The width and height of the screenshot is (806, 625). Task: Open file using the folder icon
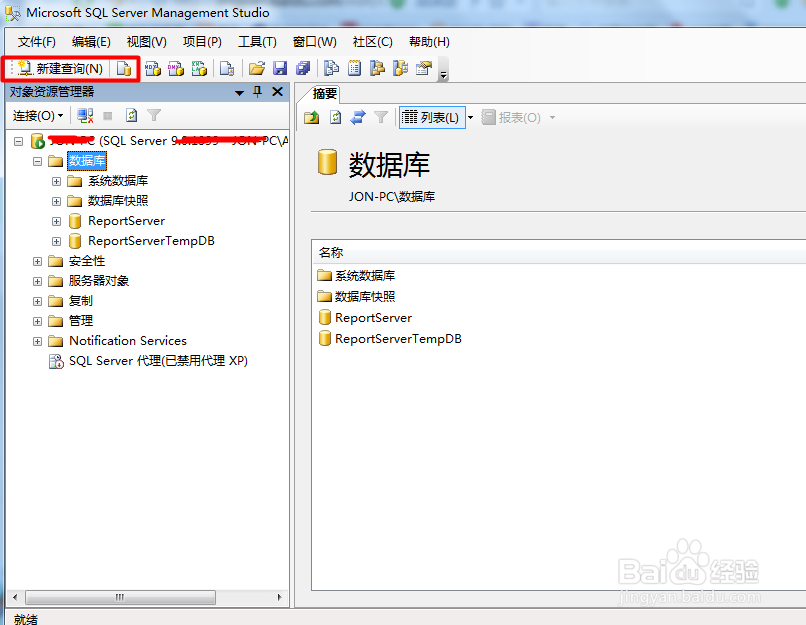point(257,68)
